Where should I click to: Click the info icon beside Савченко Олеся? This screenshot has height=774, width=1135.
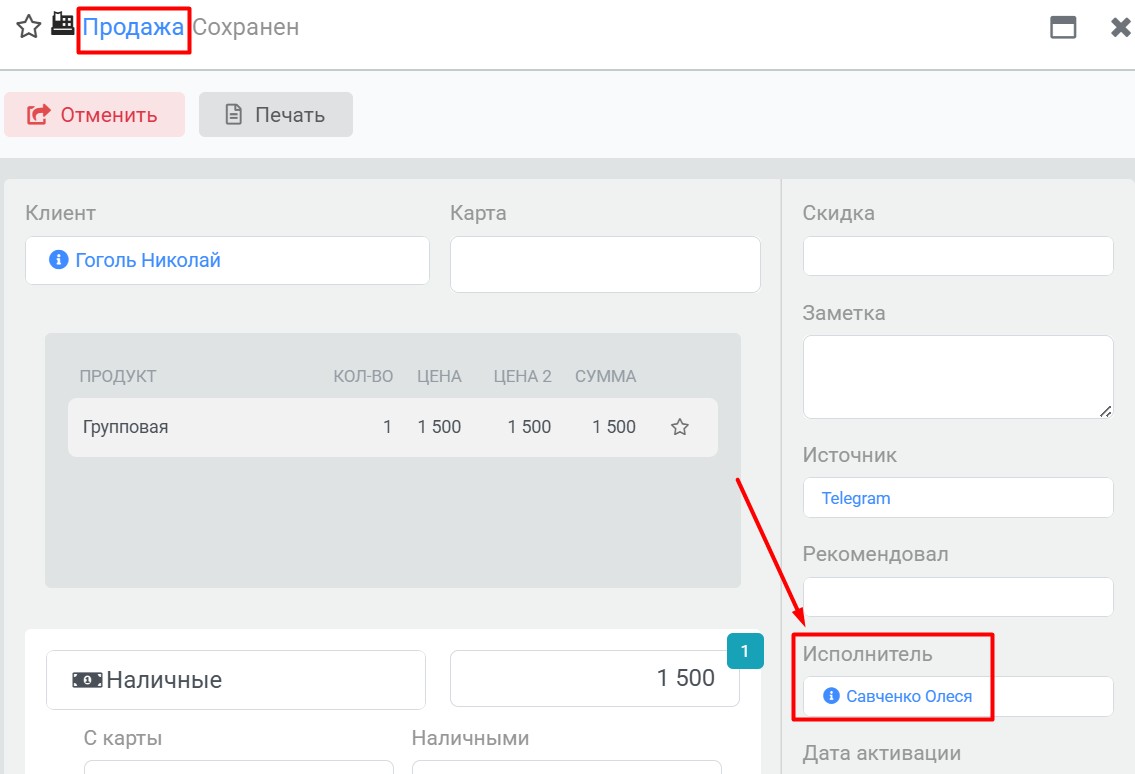point(831,696)
